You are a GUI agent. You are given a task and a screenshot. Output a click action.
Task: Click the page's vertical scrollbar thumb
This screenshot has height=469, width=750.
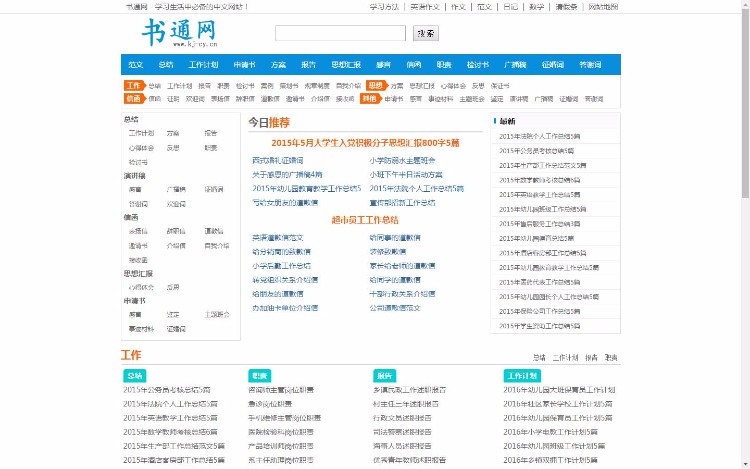coord(745,105)
